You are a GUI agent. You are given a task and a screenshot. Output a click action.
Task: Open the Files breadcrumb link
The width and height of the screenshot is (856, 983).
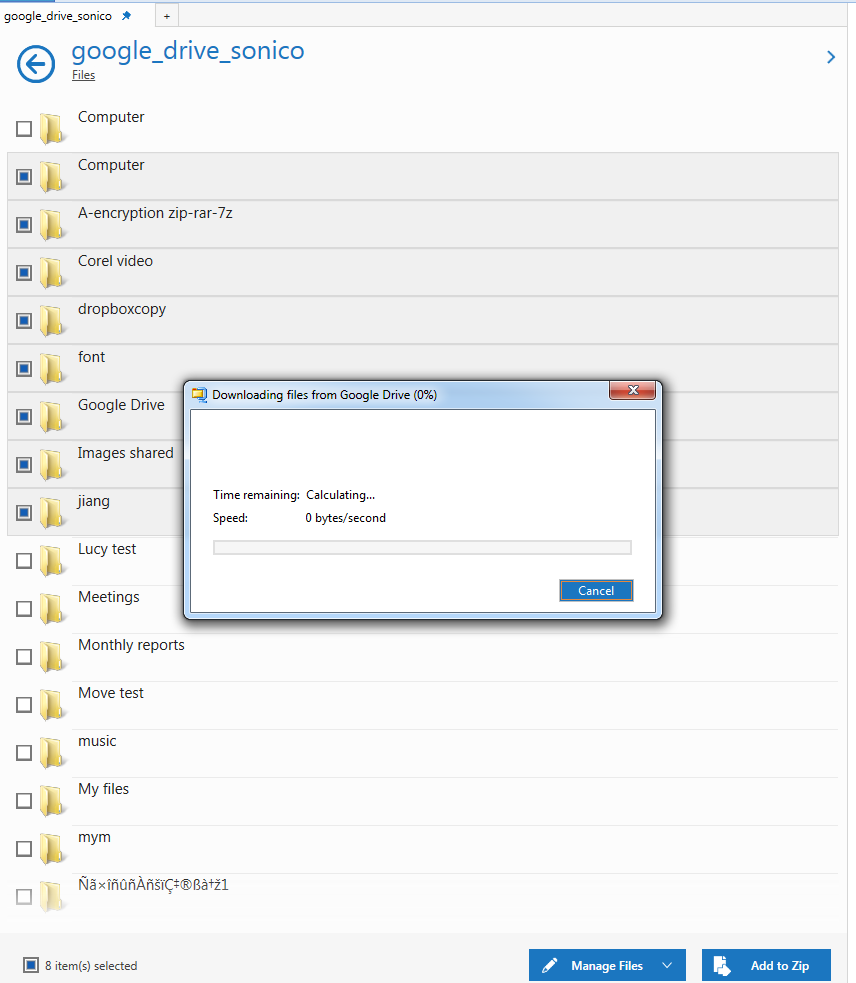pos(83,75)
